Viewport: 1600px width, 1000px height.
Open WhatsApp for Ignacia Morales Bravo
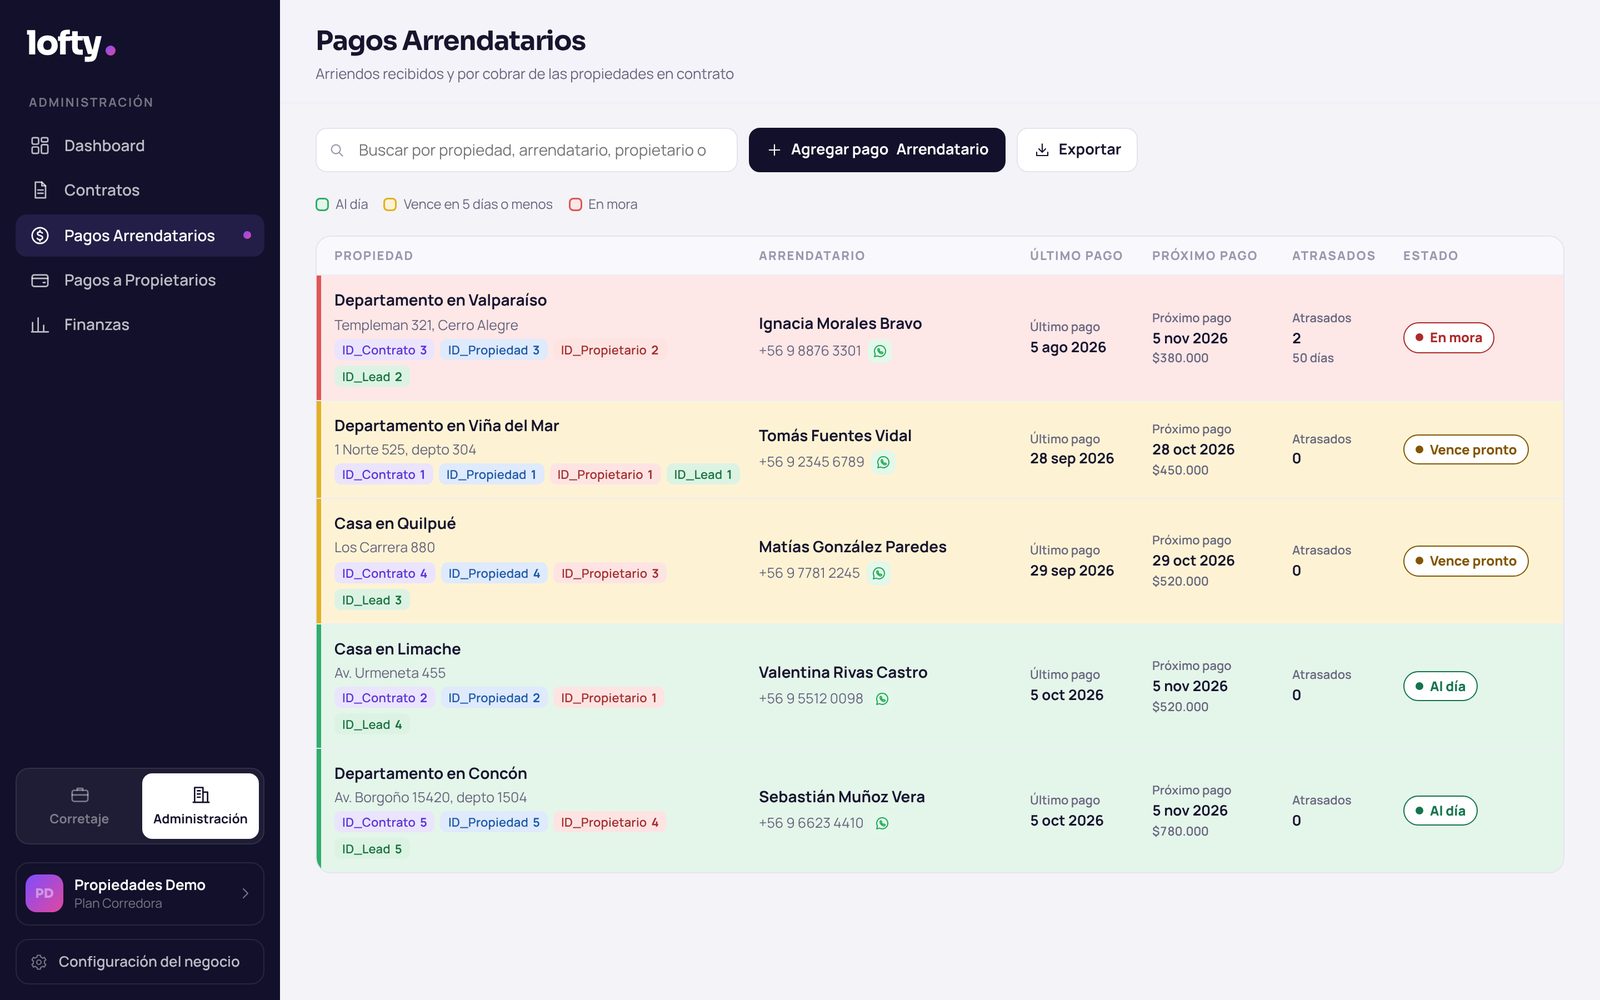(x=880, y=351)
